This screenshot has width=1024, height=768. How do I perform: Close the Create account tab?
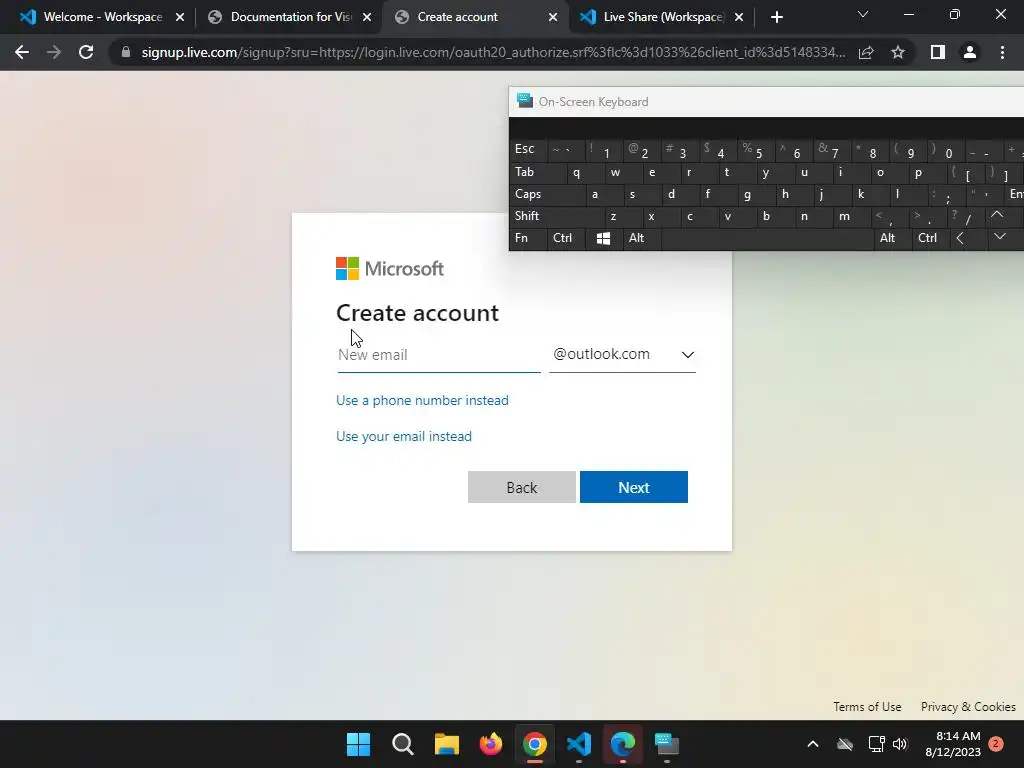[553, 17]
